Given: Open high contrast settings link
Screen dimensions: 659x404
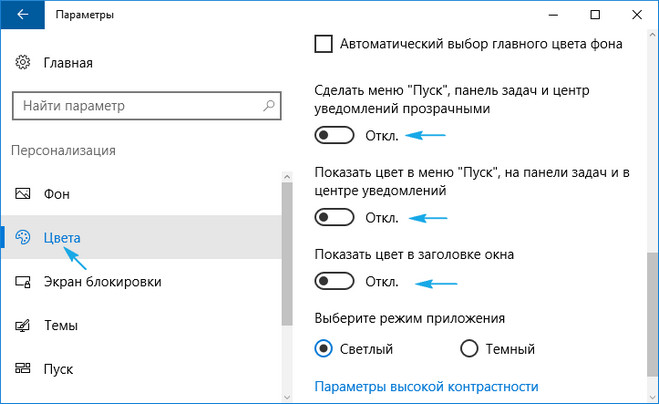Looking at the screenshot, I should click(426, 386).
